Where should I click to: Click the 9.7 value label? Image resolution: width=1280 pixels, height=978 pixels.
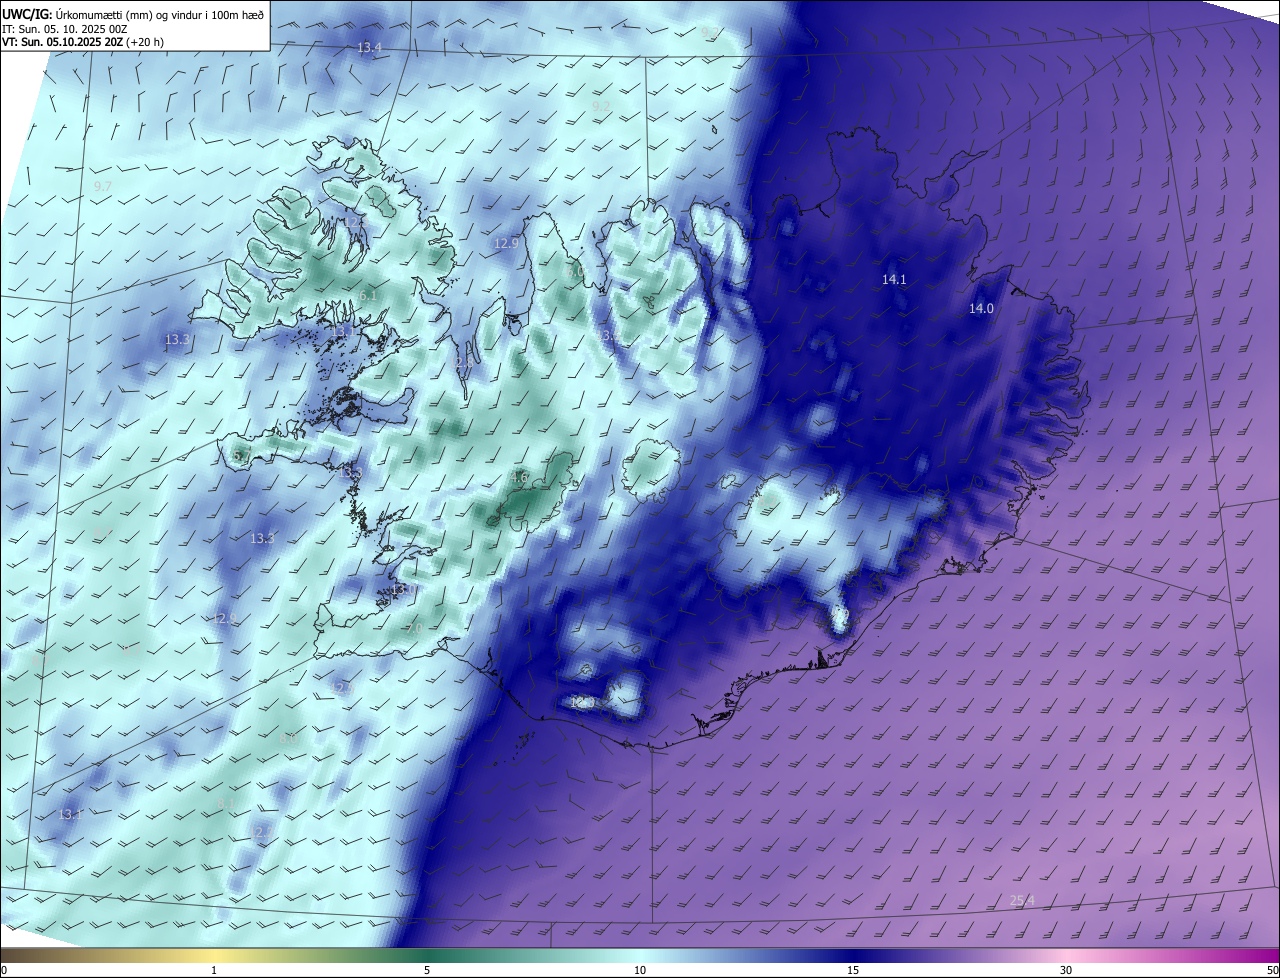[102, 187]
